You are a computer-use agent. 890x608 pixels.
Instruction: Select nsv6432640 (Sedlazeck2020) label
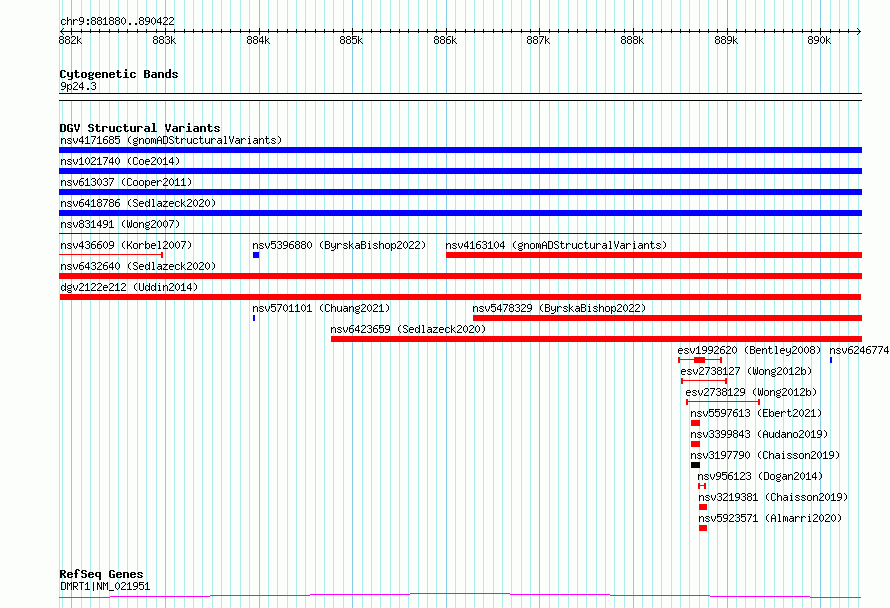(x=138, y=266)
